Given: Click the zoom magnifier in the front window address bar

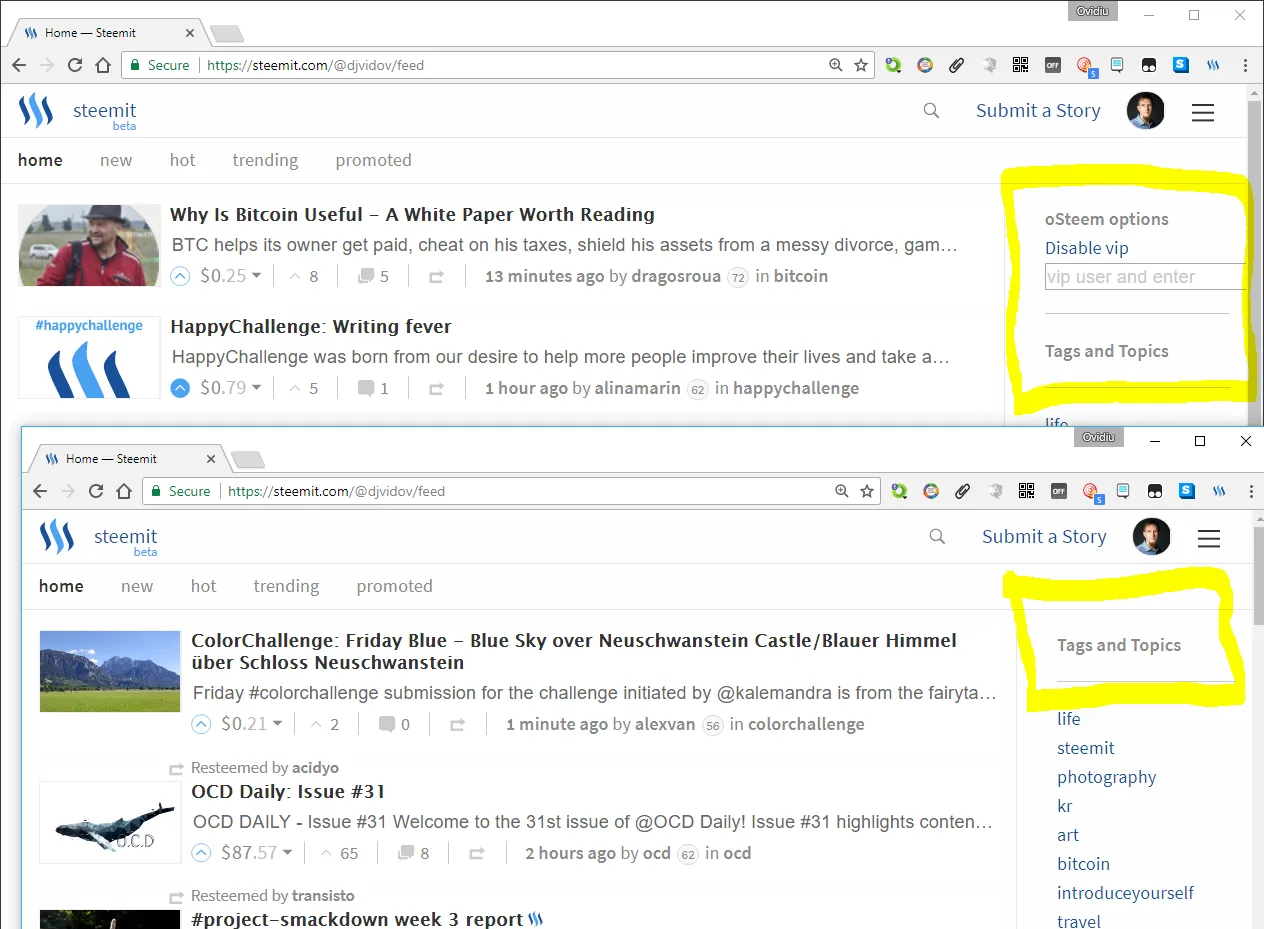Looking at the screenshot, I should (x=841, y=491).
